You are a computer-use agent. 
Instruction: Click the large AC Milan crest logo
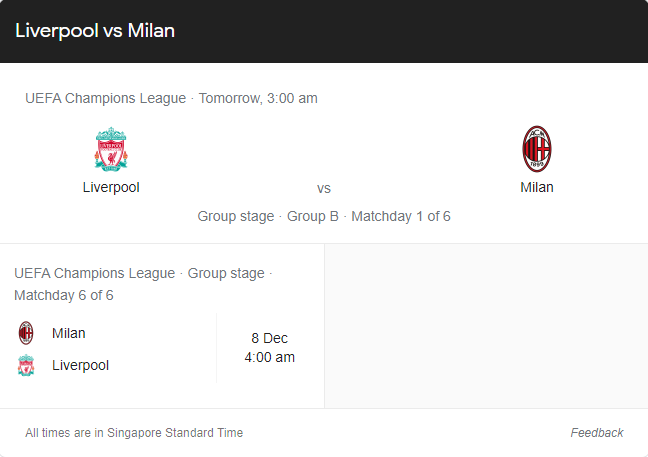tap(537, 149)
